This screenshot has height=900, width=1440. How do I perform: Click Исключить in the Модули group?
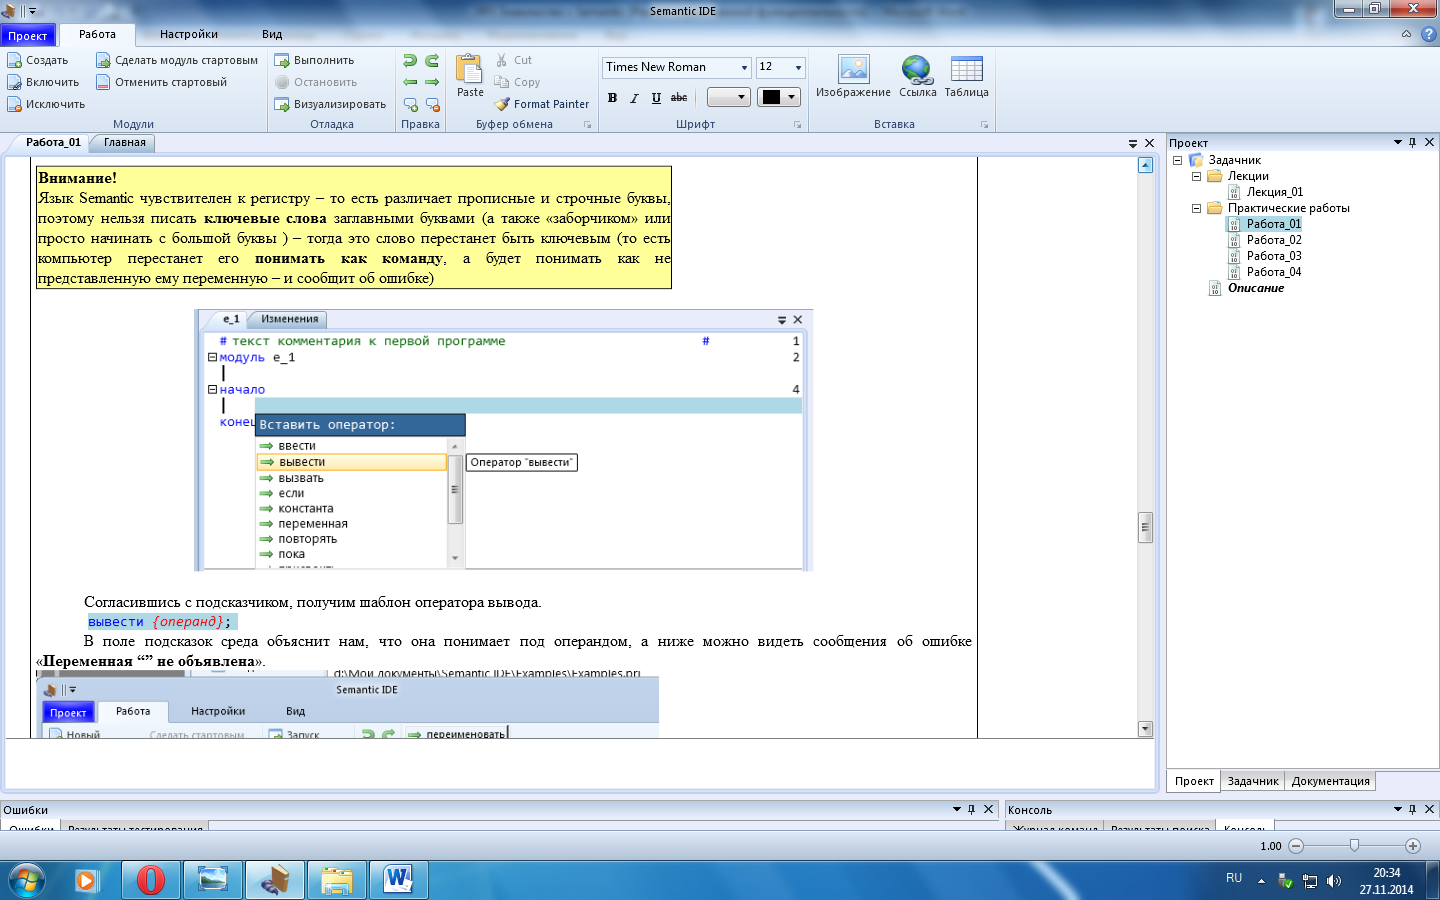click(x=46, y=104)
